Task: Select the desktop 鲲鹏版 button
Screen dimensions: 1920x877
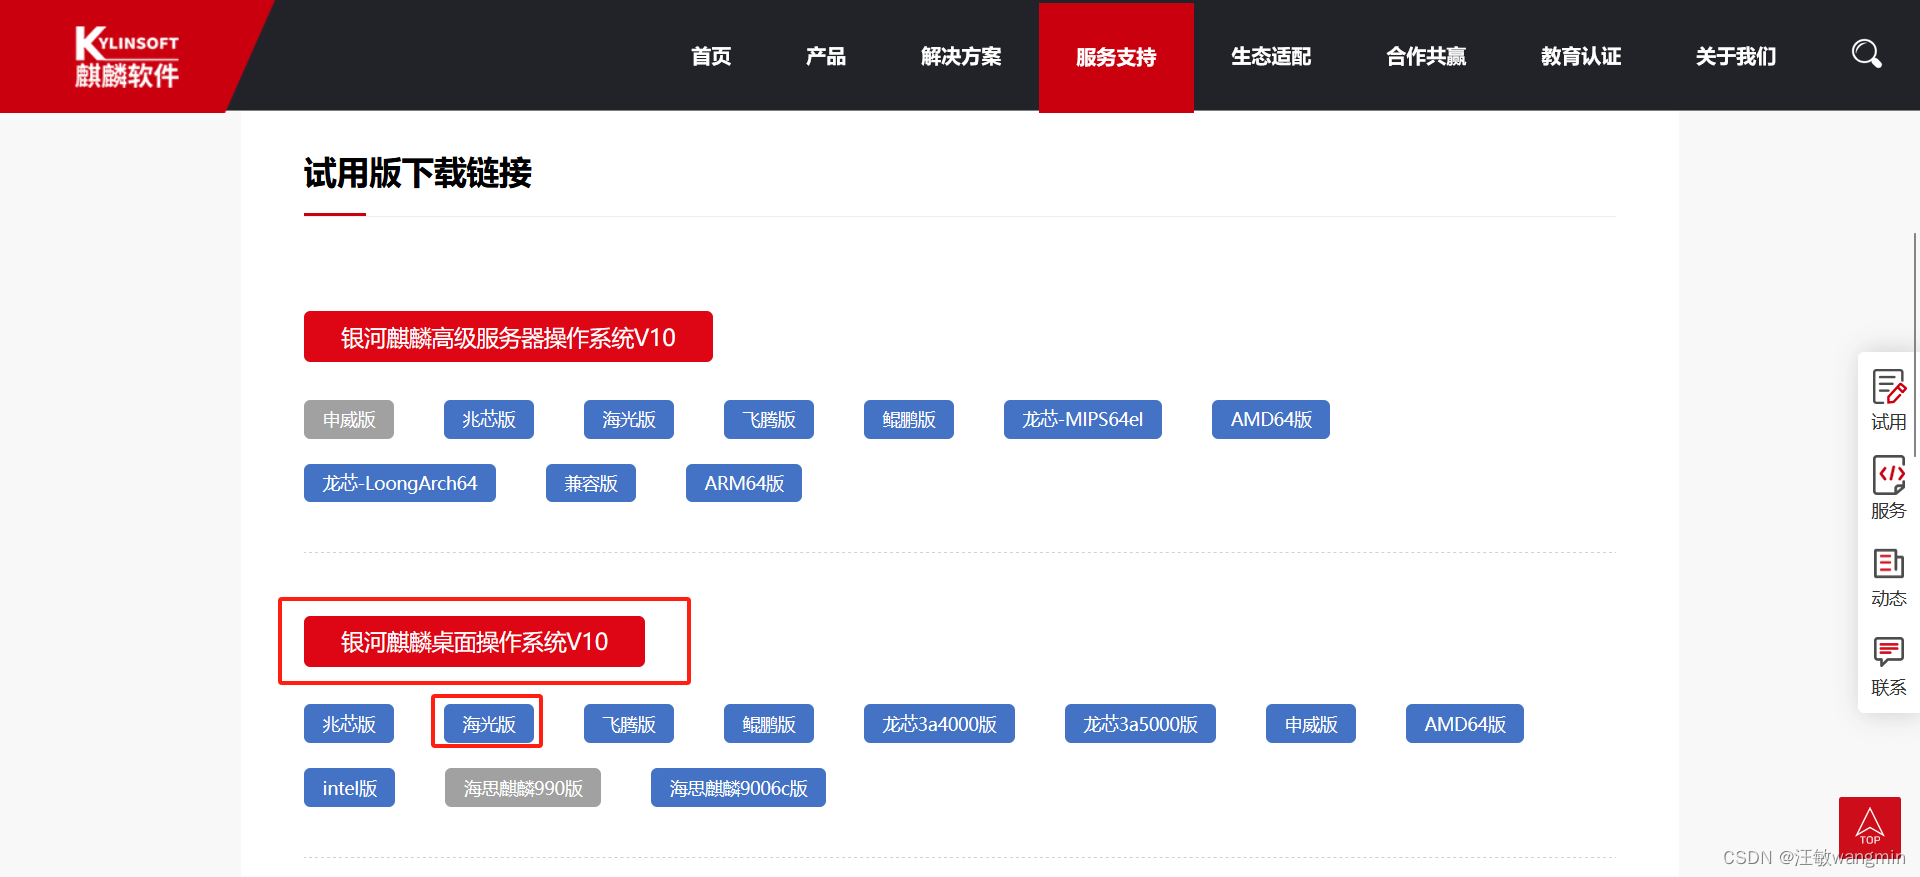Action: coord(769,724)
